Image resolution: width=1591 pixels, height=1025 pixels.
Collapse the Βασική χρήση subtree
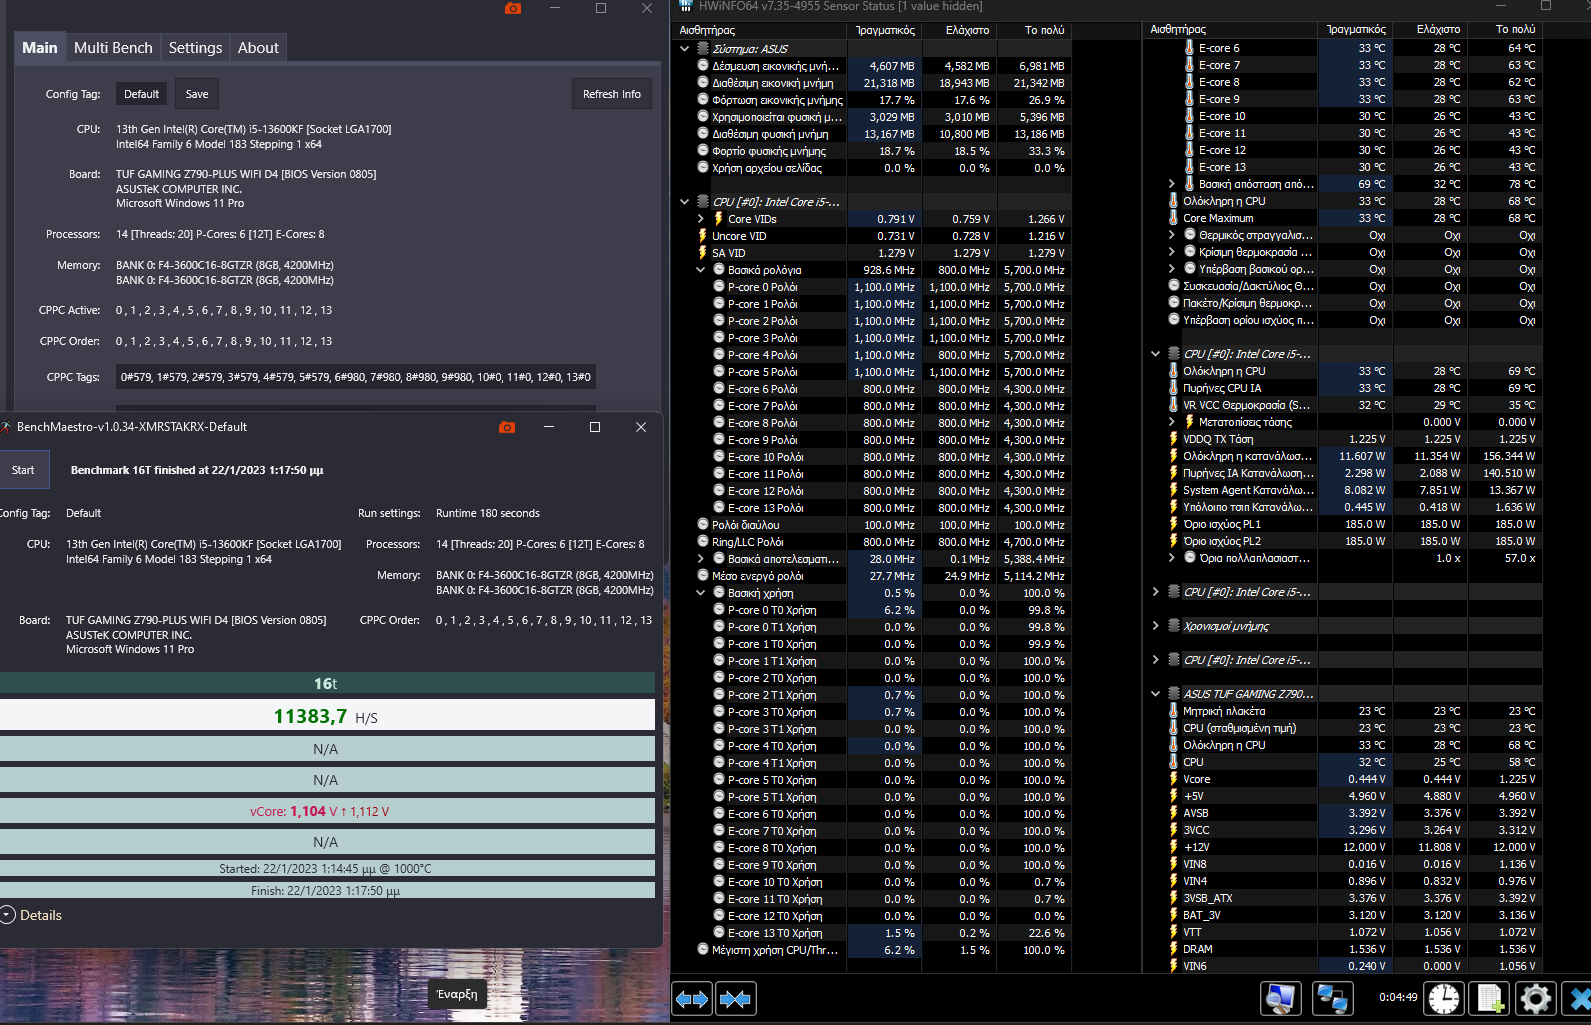[x=700, y=593]
